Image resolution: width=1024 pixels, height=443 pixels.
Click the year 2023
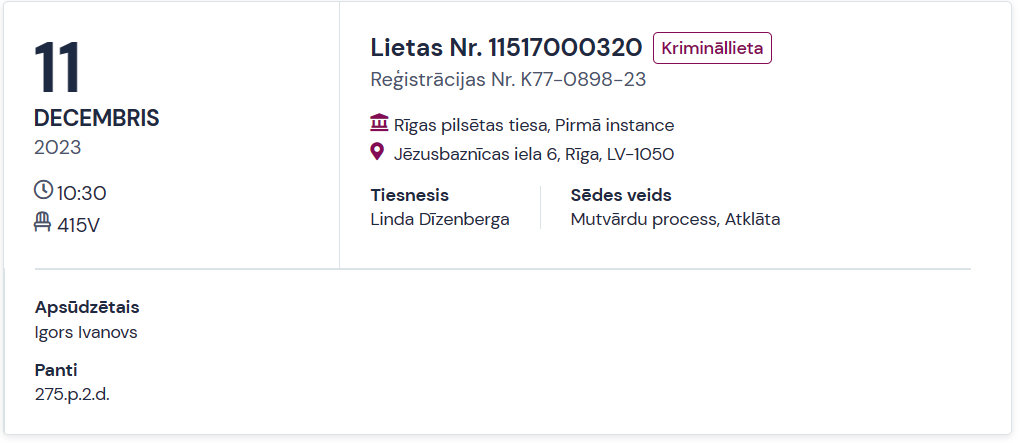(x=57, y=148)
